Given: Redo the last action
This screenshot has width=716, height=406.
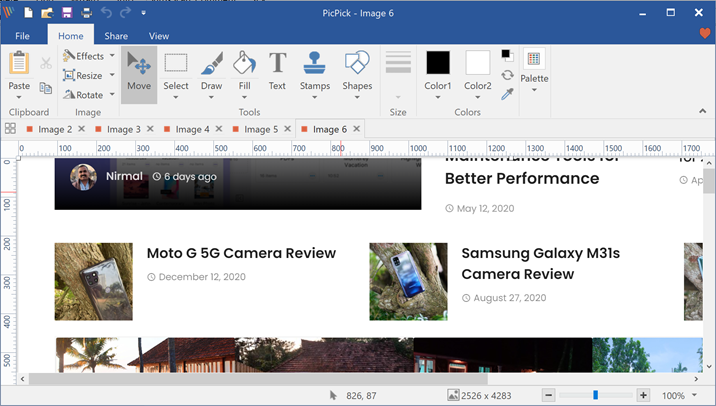Looking at the screenshot, I should click(125, 13).
